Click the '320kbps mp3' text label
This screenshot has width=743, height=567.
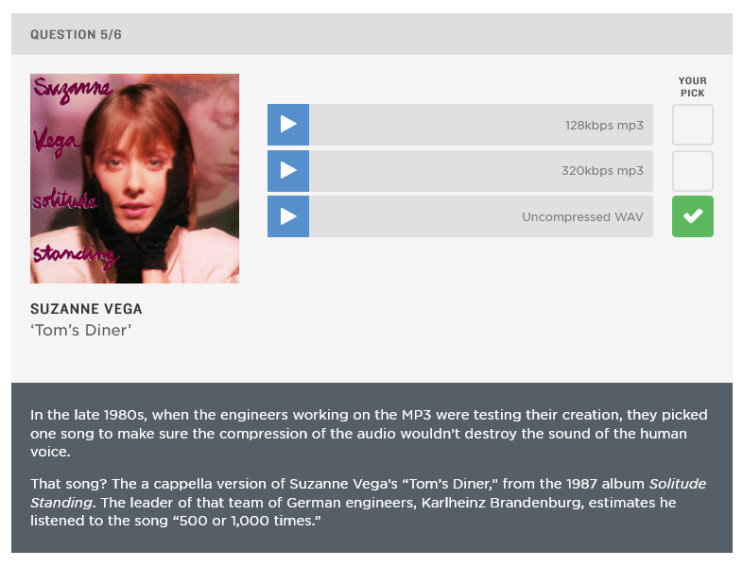pyautogui.click(x=602, y=171)
